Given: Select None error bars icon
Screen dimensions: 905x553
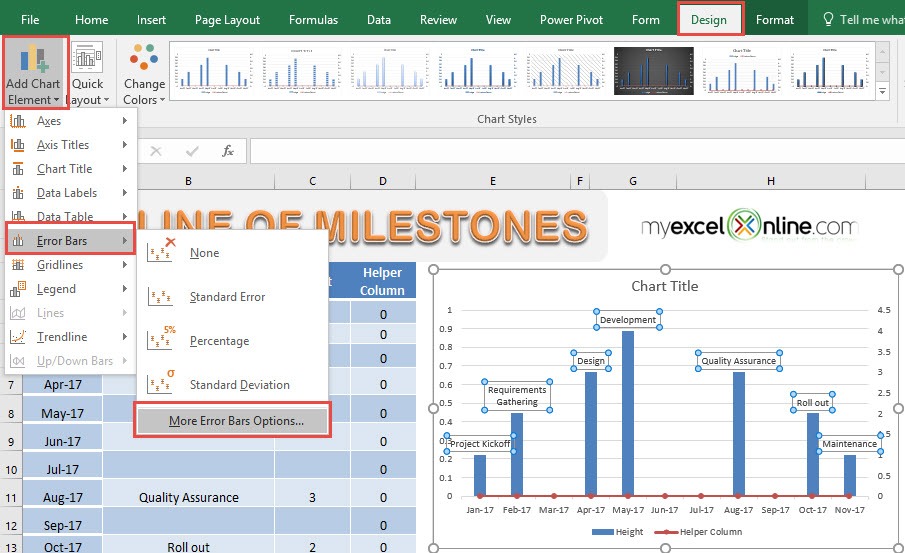Looking at the screenshot, I should coord(161,252).
